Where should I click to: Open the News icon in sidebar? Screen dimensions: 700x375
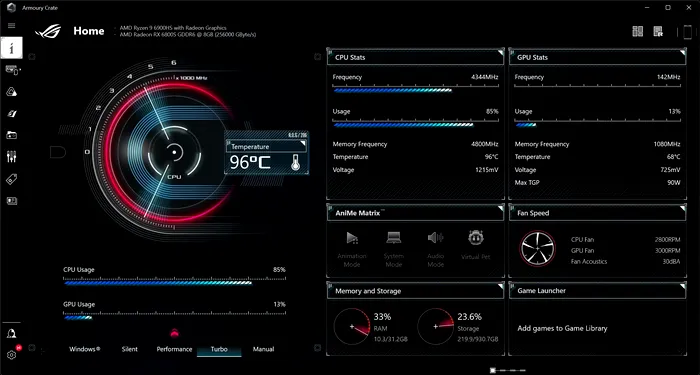tap(12, 201)
